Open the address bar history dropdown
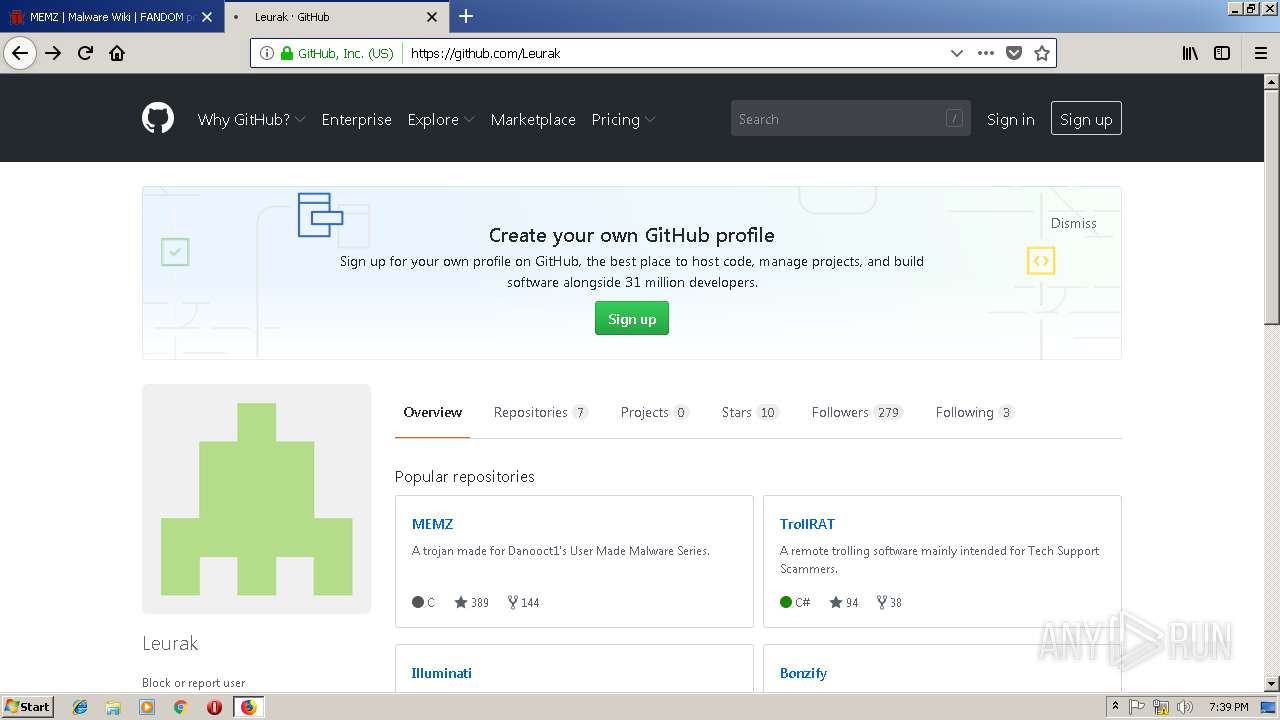Viewport: 1280px width, 720px height. pos(956,53)
